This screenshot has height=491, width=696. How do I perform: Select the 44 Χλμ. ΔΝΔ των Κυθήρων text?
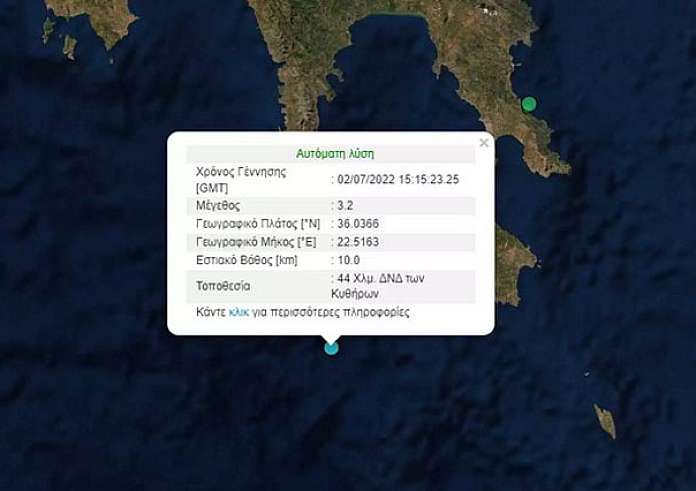(x=378, y=286)
